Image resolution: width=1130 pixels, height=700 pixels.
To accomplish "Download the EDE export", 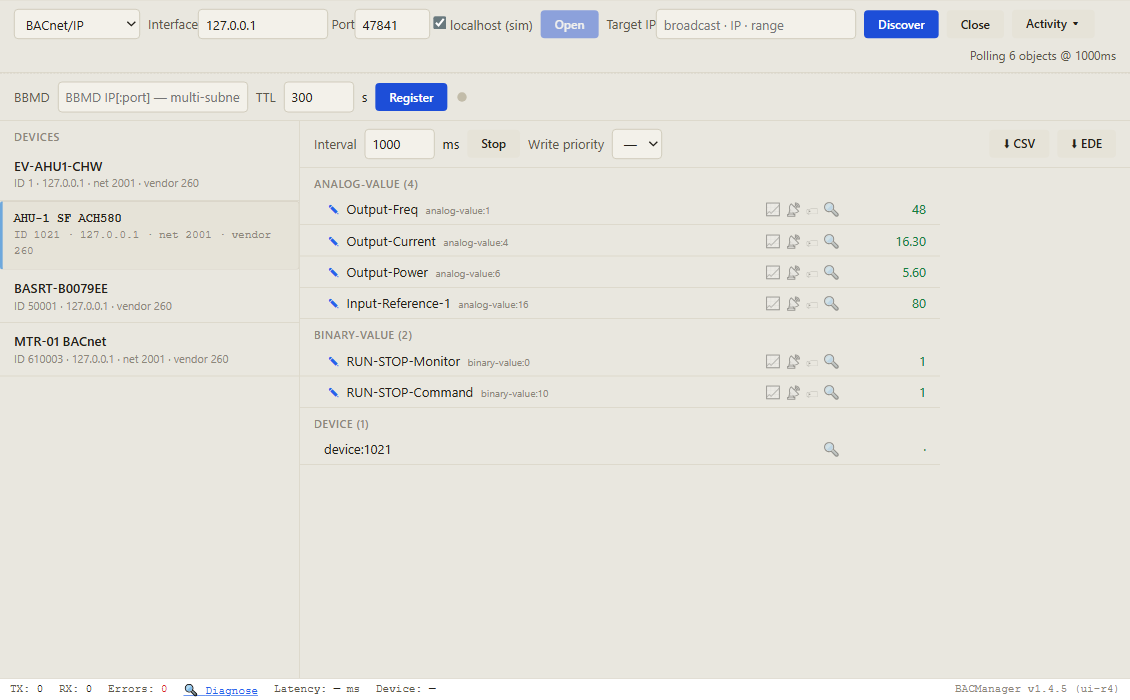I will pos(1086,143).
